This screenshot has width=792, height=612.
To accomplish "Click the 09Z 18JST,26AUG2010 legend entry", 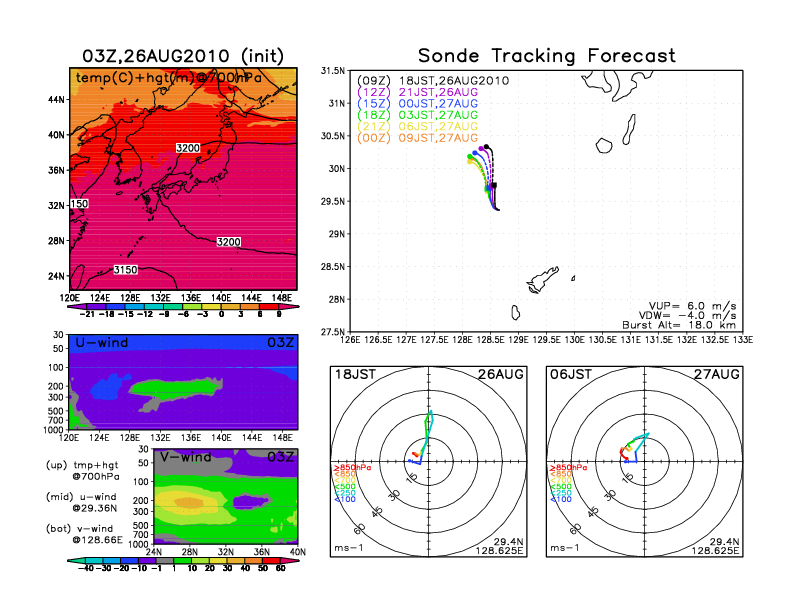I will (x=433, y=81).
